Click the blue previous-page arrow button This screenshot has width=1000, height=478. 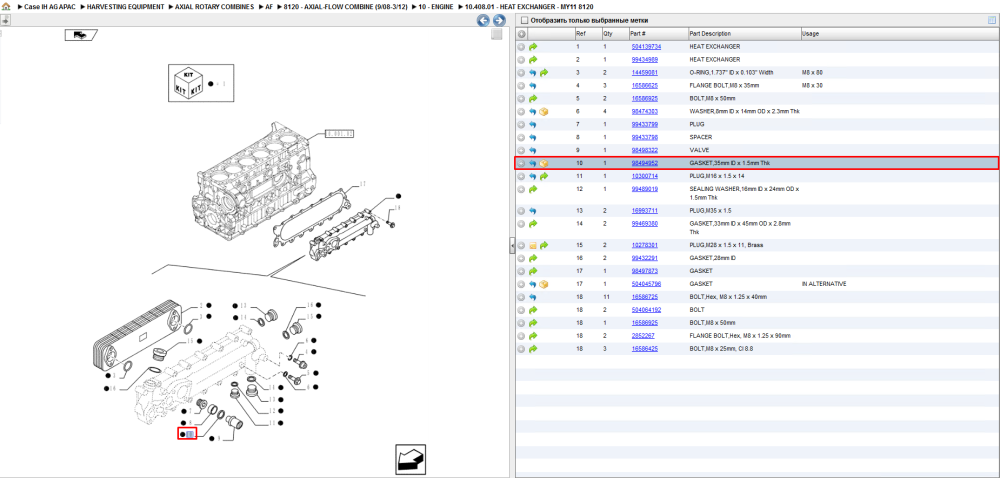(483, 20)
